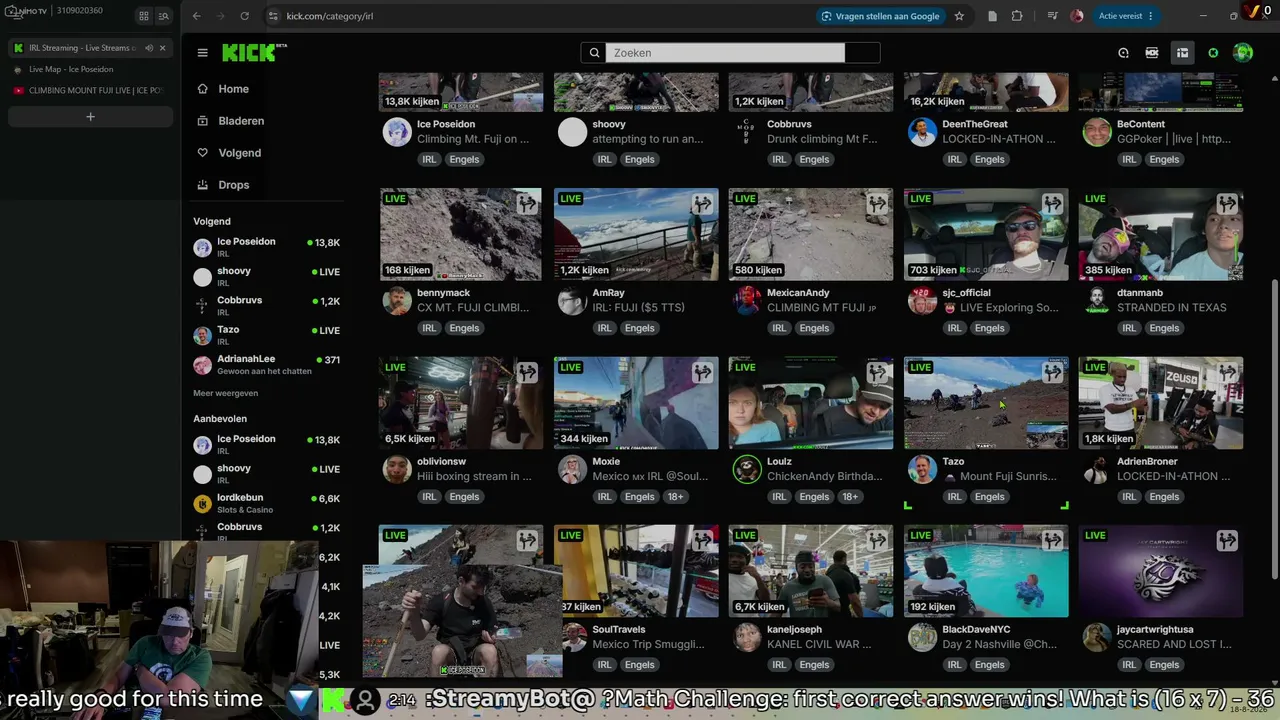Viewport: 1280px width, 720px height.
Task: Open lordkebun in the Aanbevolen list
Action: [x=268, y=503]
